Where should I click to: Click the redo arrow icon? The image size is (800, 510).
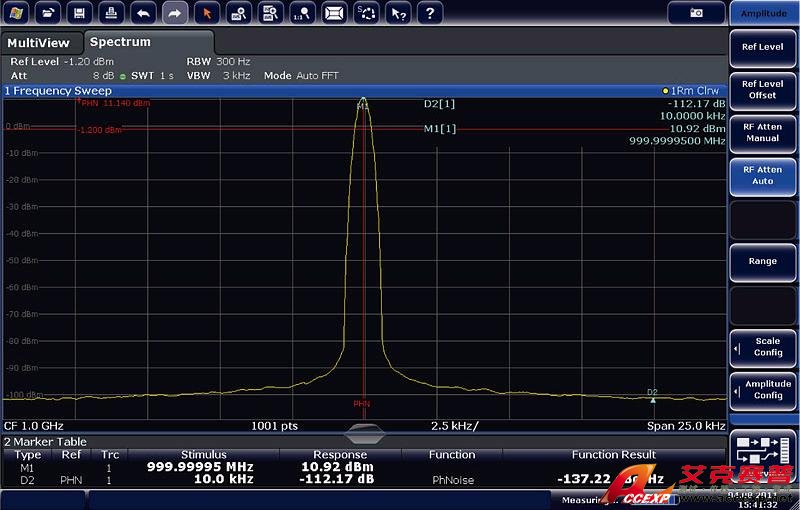point(174,13)
